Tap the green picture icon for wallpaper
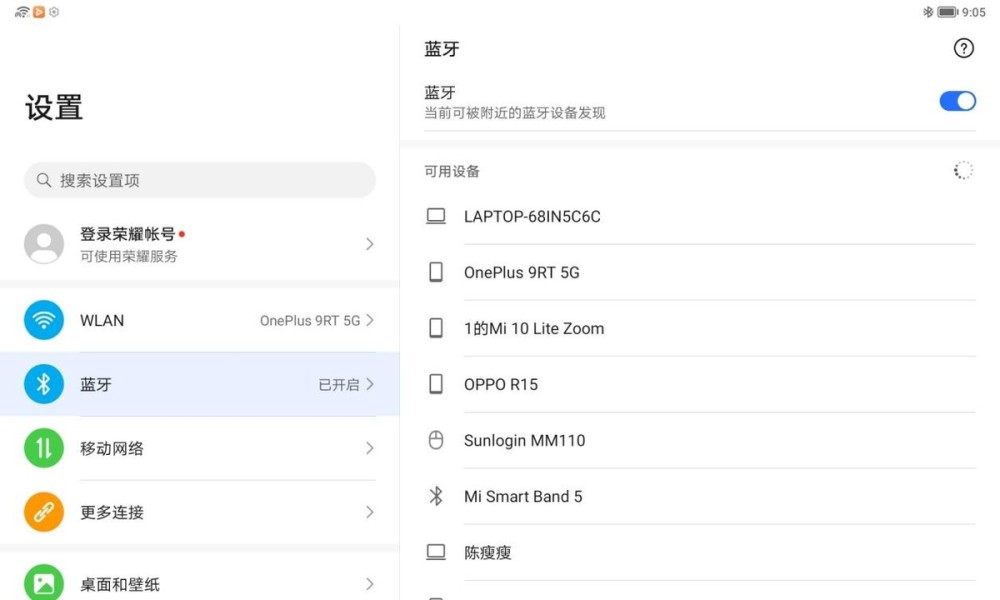The image size is (1000, 600). 43,582
